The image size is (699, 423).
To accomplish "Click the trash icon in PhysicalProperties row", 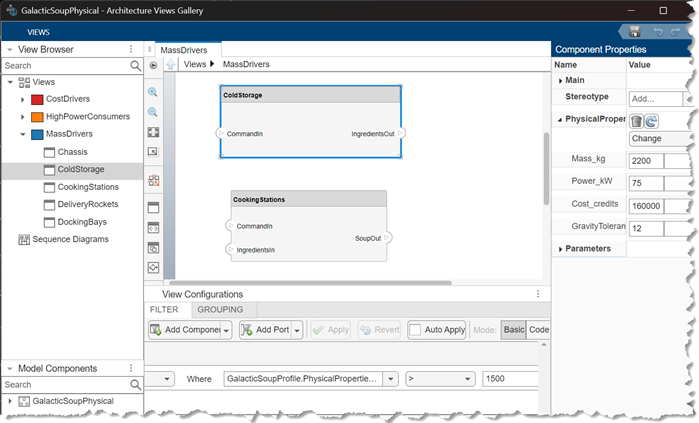I will coord(636,120).
